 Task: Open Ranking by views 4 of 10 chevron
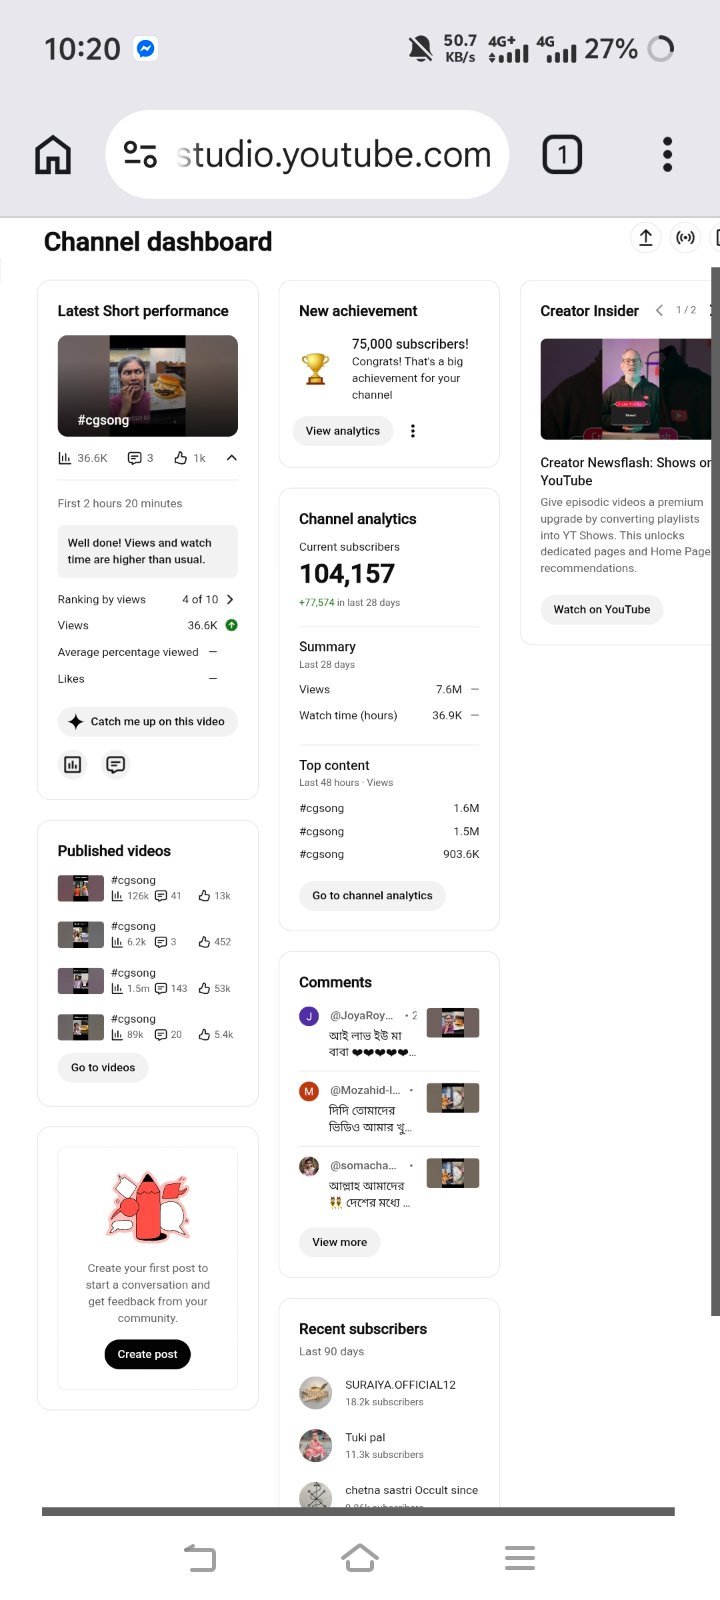230,599
